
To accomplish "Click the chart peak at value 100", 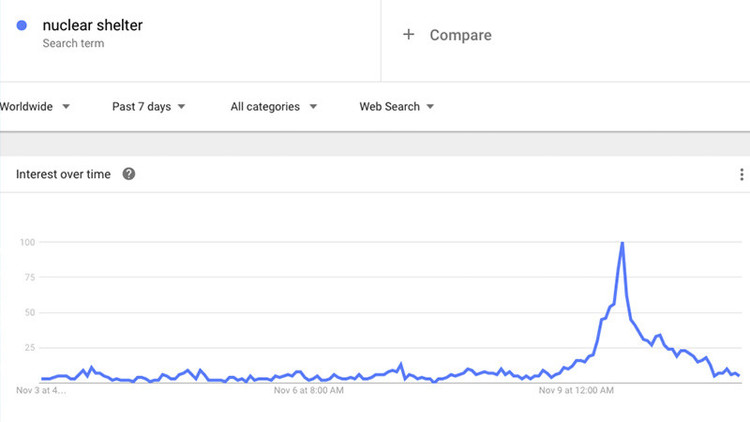I will point(622,243).
